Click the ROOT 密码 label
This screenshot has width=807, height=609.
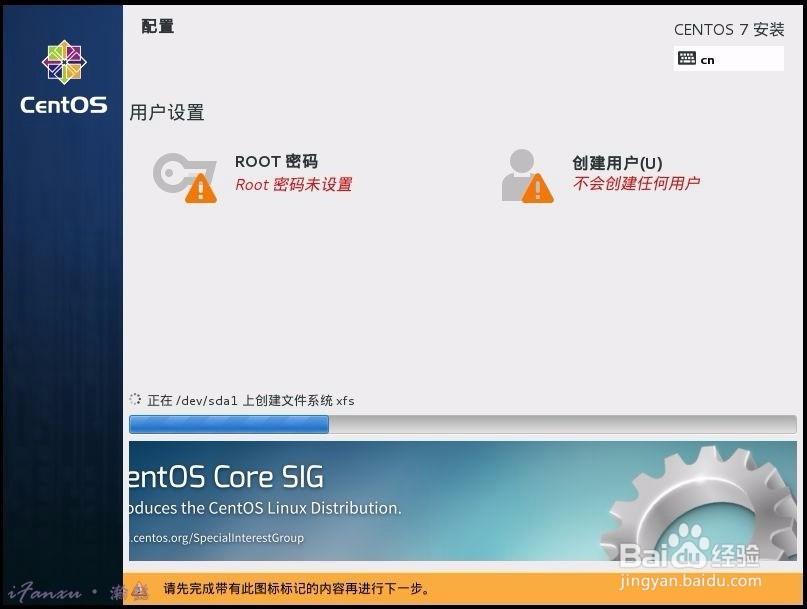click(x=276, y=162)
